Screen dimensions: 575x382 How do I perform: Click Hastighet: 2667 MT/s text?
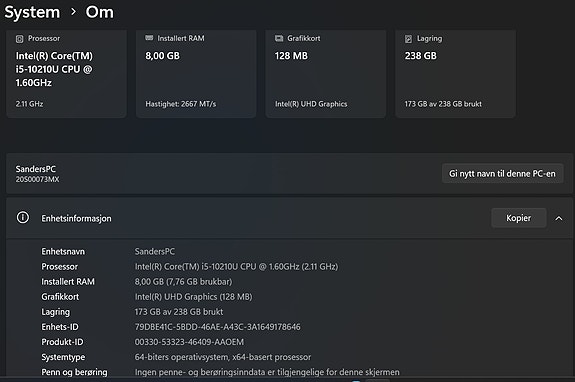pos(181,104)
